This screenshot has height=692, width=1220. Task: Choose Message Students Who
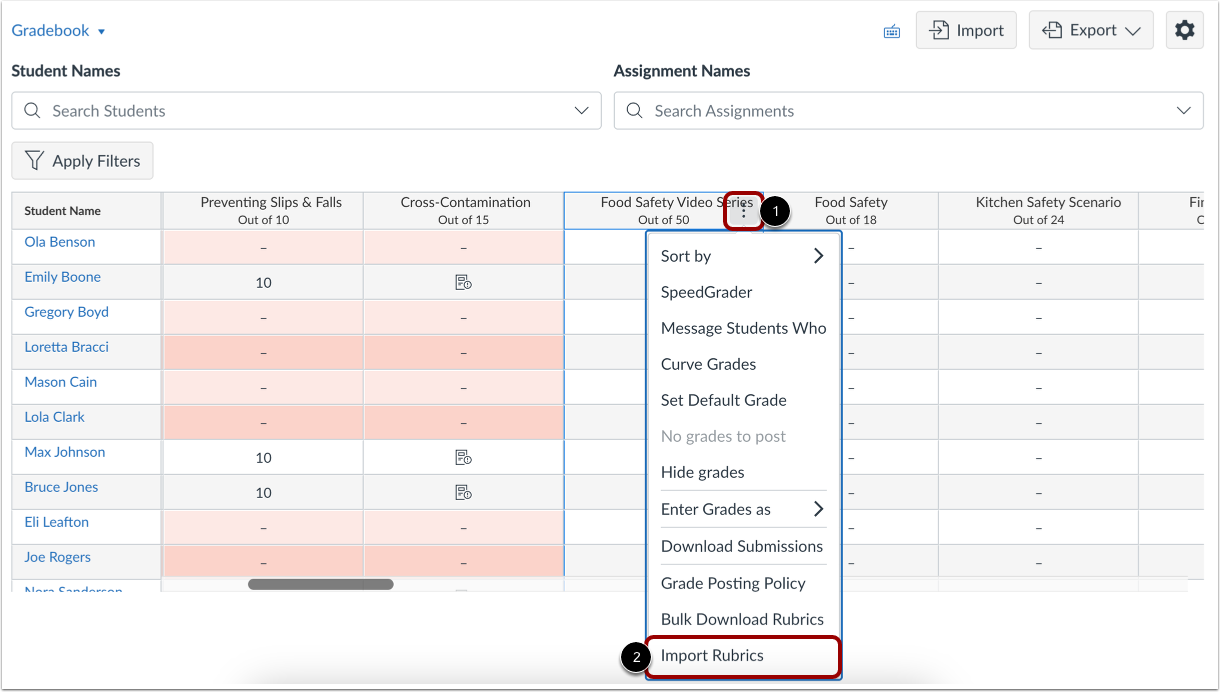point(743,328)
